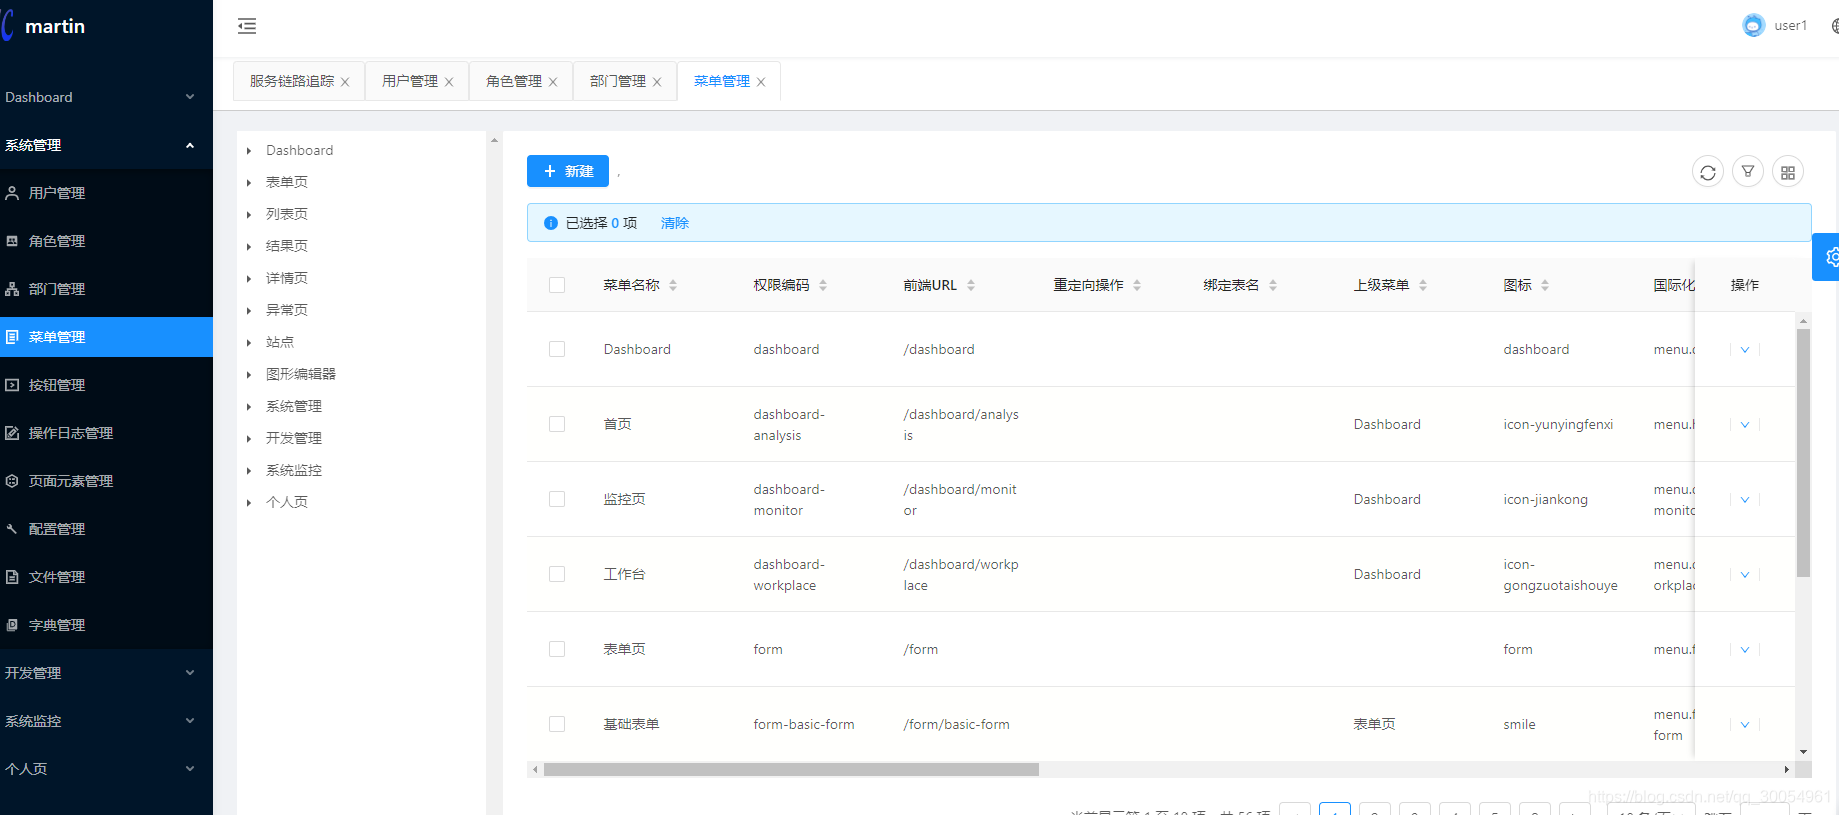Screen dimensions: 1839x815
Task: Open 角色管理 in sidebar
Action: (106, 241)
